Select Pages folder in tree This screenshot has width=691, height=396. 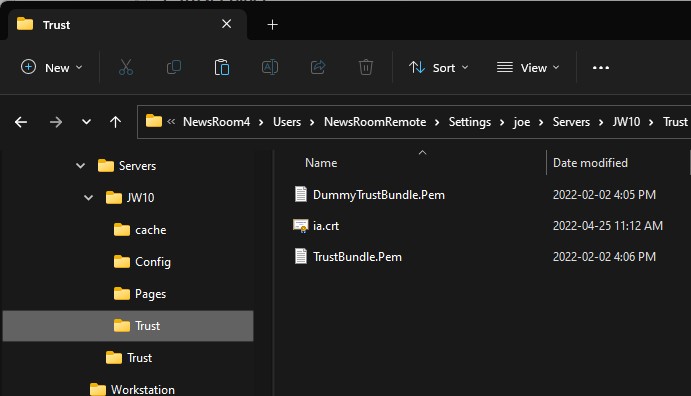[140, 294]
